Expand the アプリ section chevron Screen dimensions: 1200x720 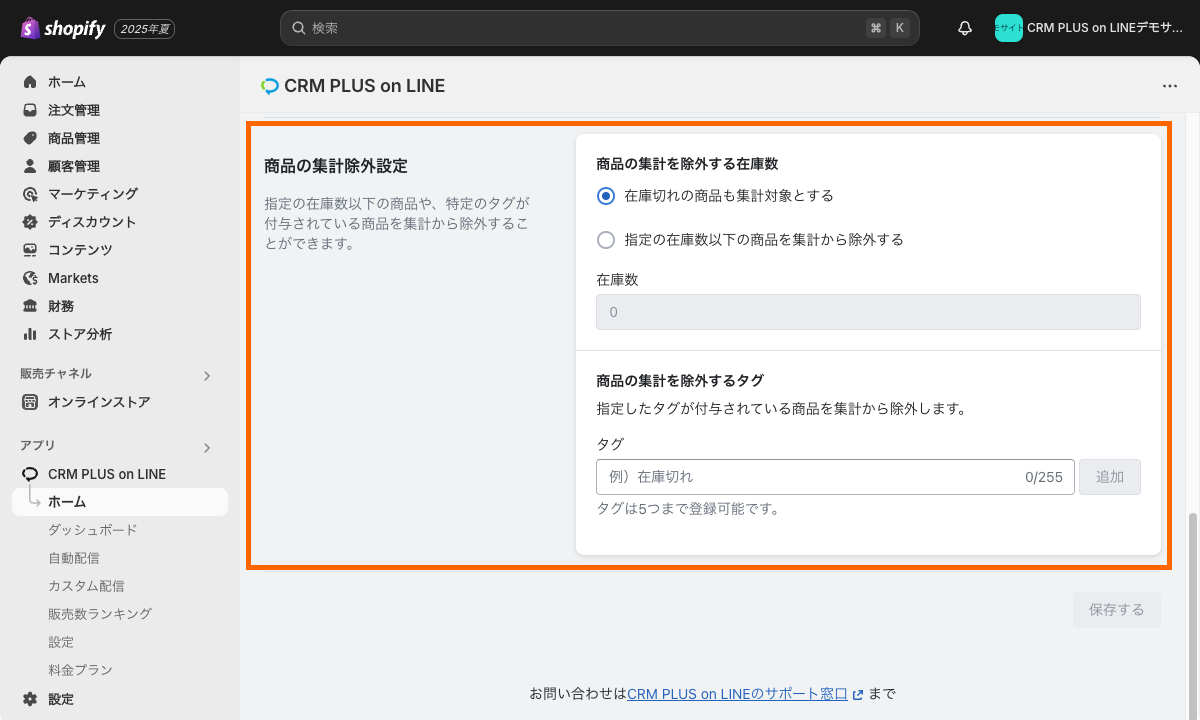(207, 448)
